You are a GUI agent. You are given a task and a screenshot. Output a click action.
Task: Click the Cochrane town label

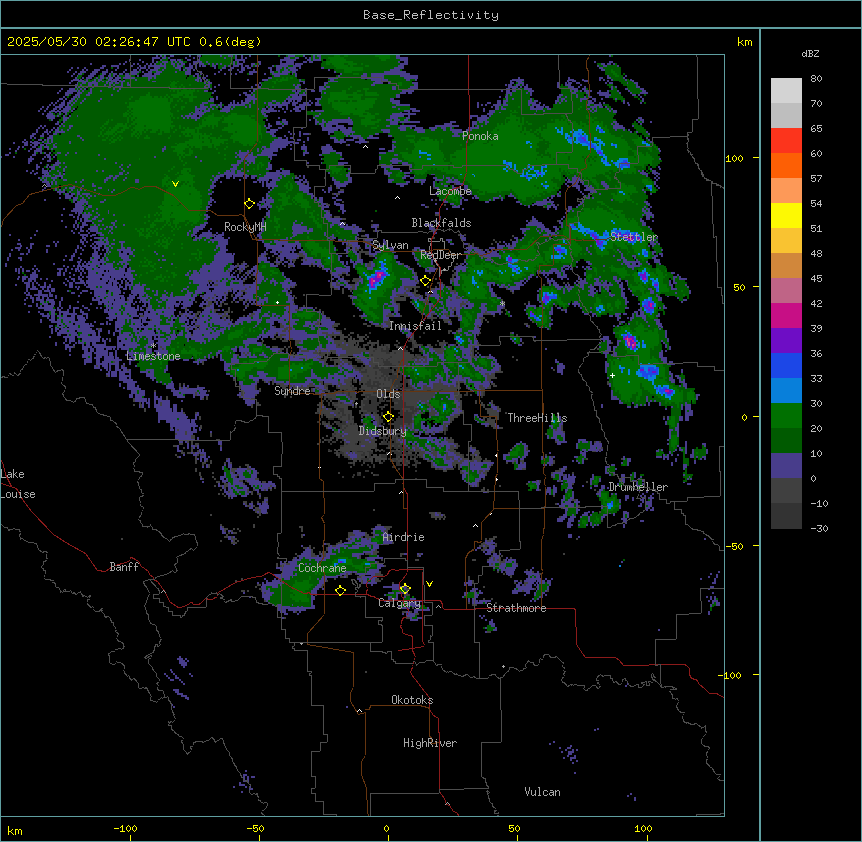[x=322, y=568]
